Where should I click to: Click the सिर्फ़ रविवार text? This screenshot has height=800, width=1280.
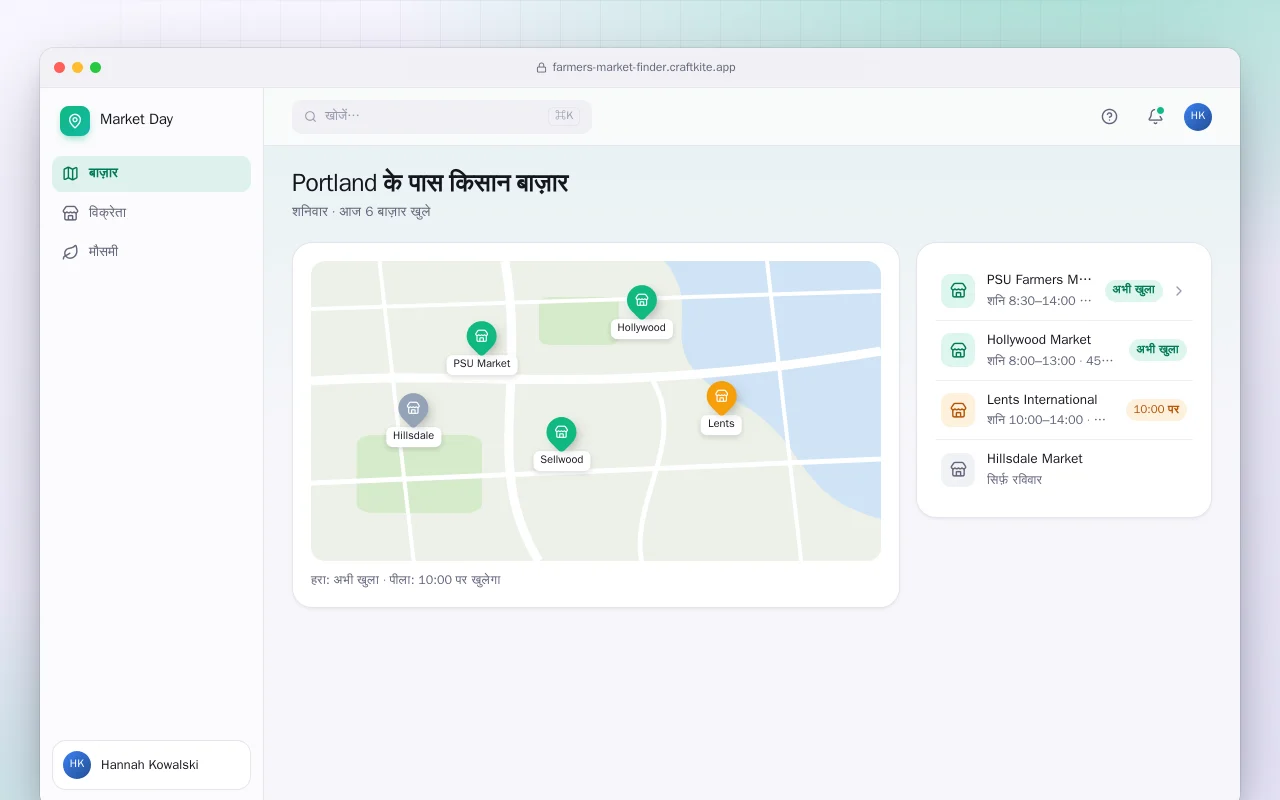pyautogui.click(x=1015, y=480)
